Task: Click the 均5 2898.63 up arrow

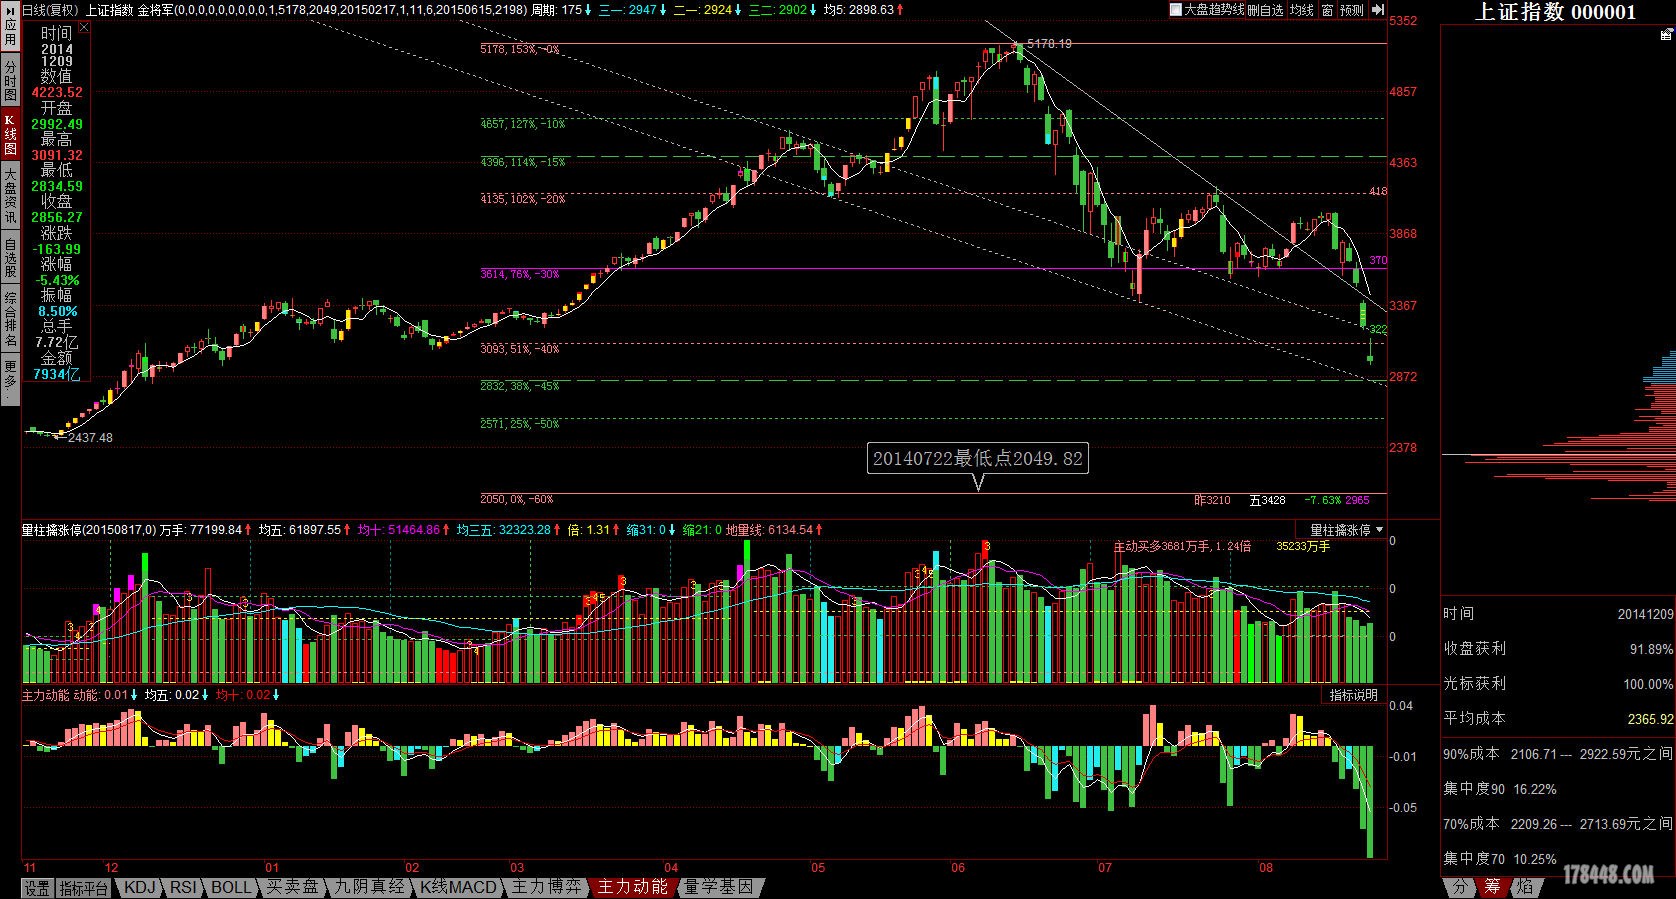Action: click(x=900, y=10)
